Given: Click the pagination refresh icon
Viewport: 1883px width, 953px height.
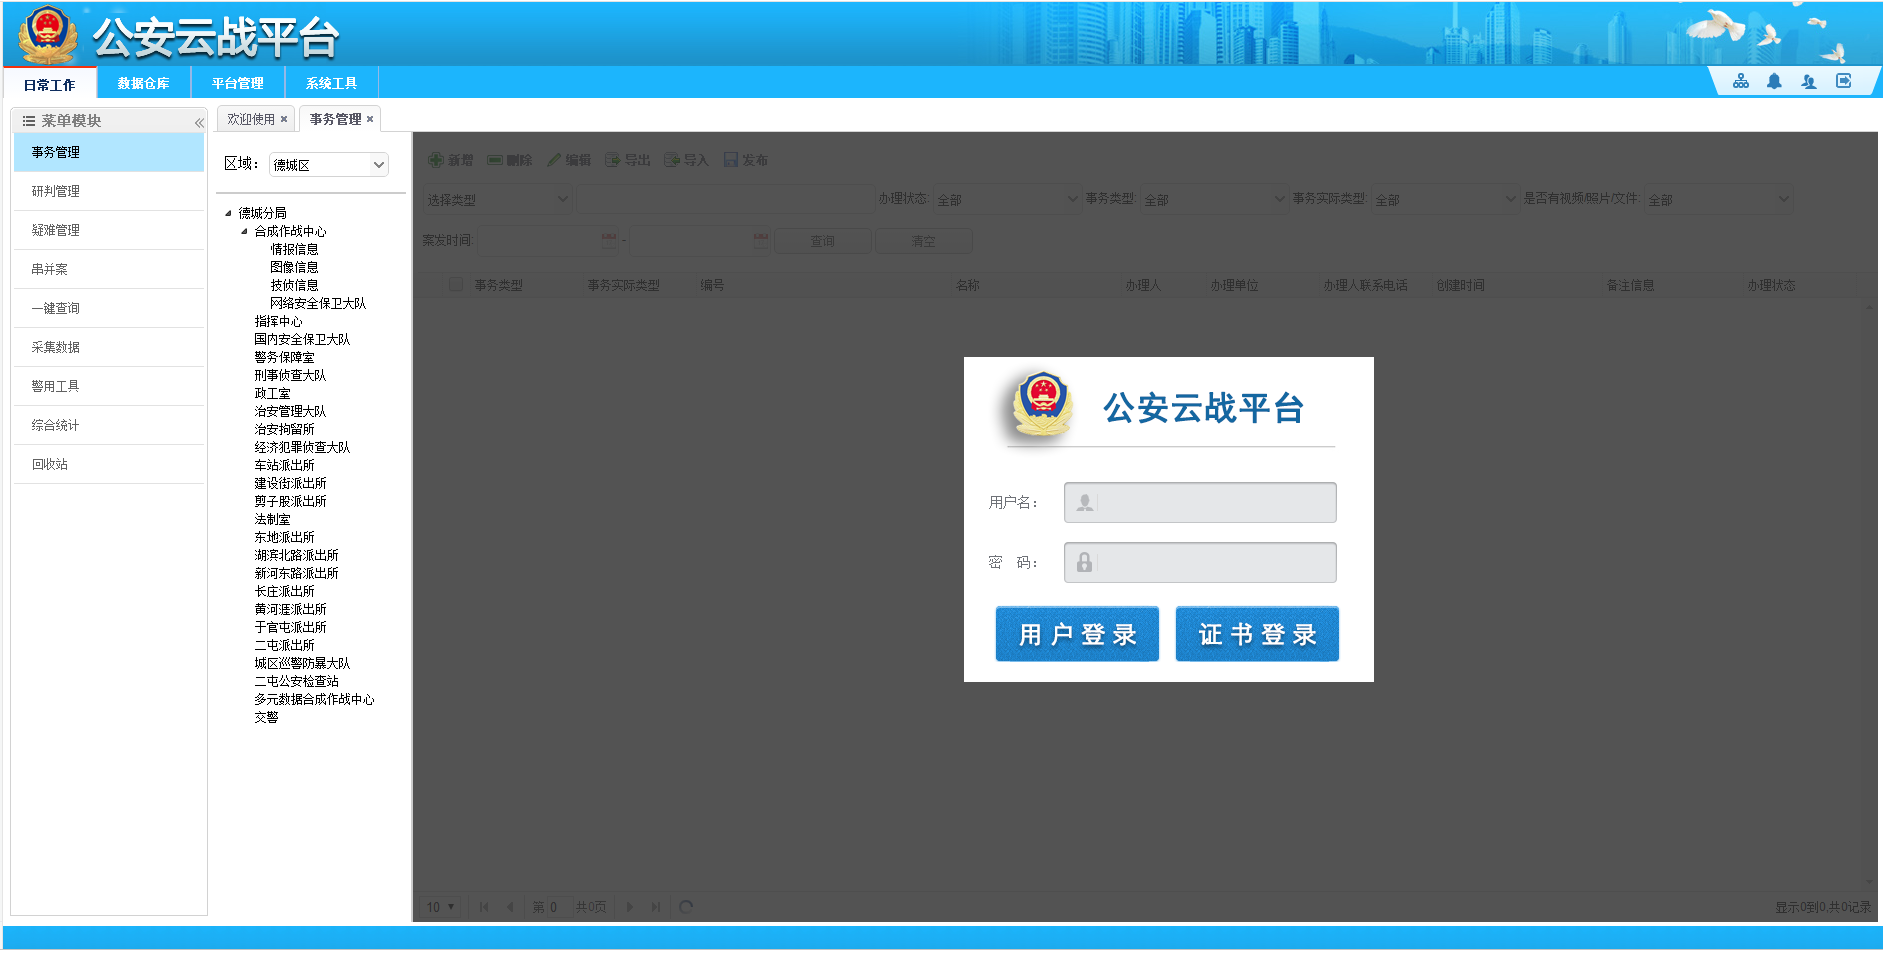Looking at the screenshot, I should coord(686,907).
